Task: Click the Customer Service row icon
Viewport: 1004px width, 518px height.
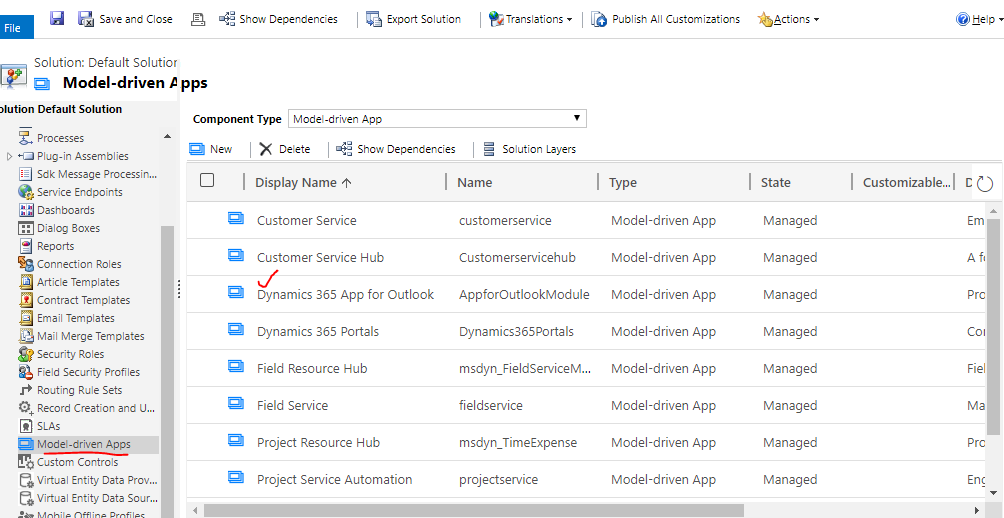Action: 236,219
